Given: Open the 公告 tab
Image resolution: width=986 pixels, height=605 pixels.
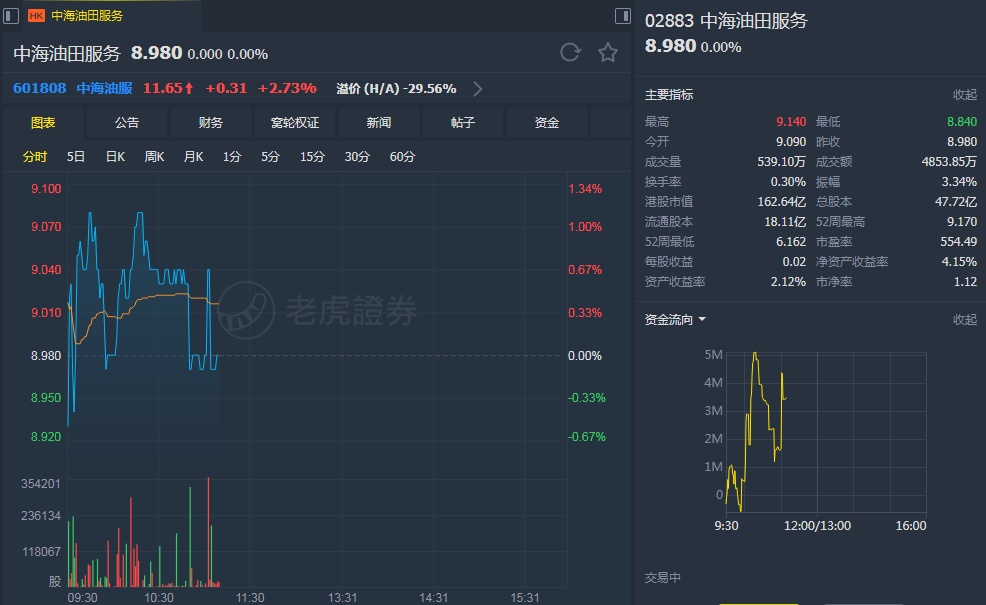Looking at the screenshot, I should (x=127, y=123).
